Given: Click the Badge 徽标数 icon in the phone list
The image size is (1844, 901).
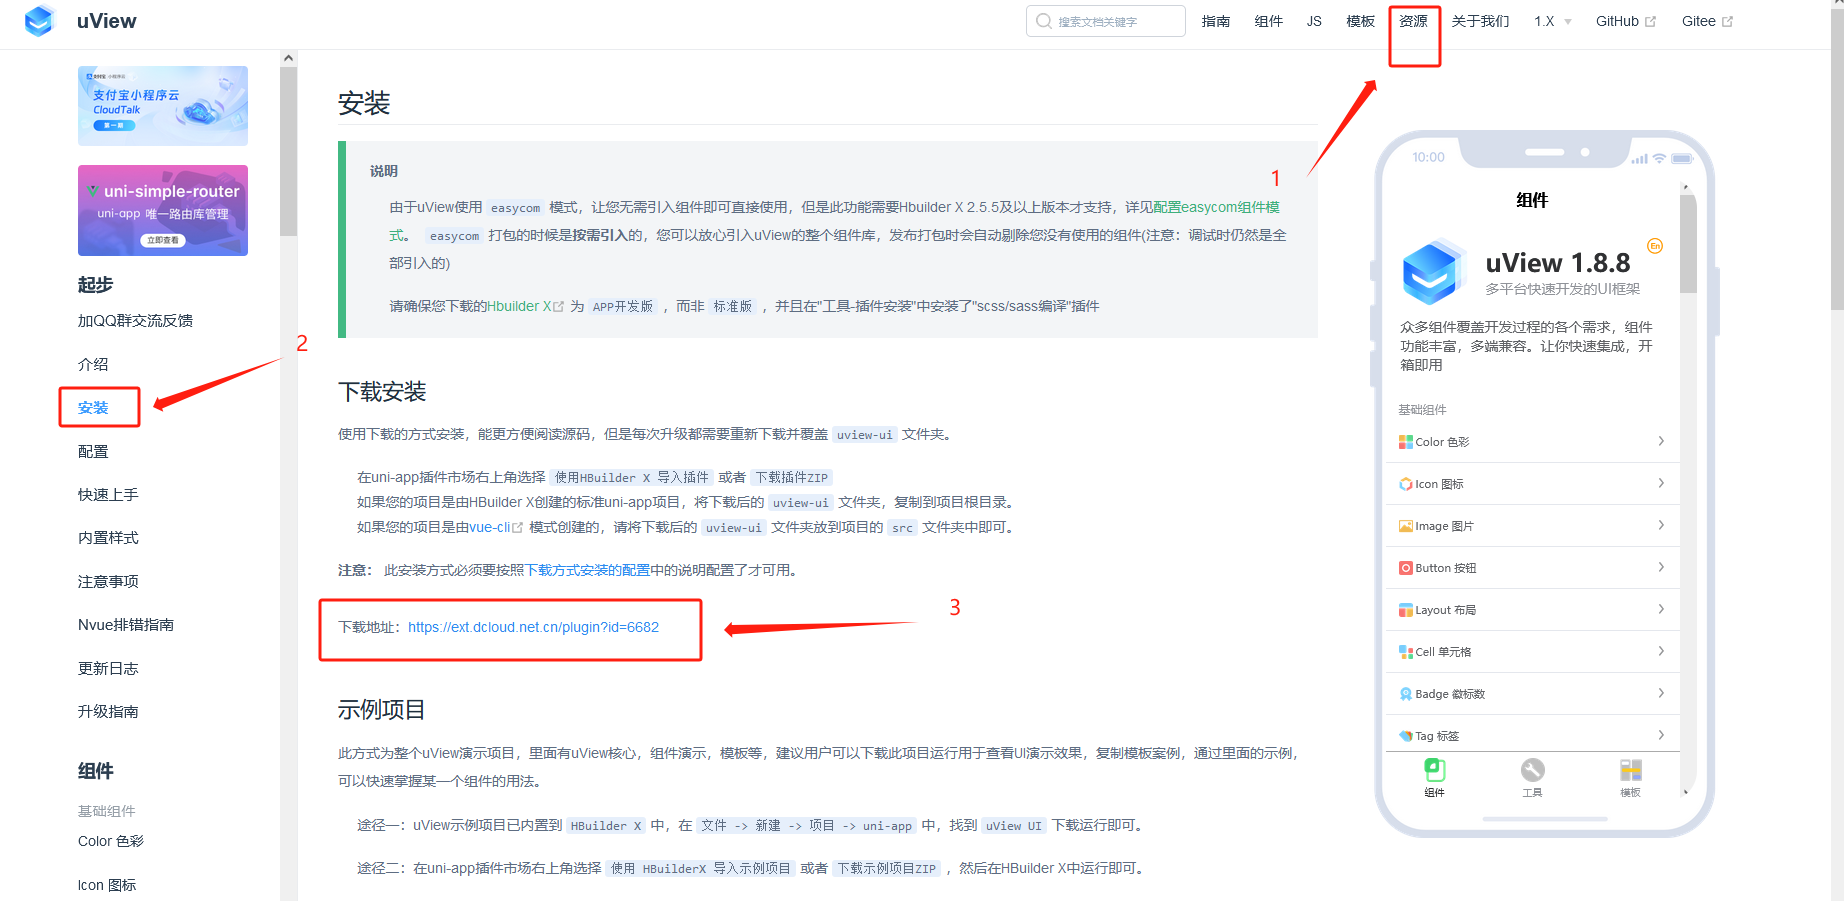Looking at the screenshot, I should [x=1406, y=694].
